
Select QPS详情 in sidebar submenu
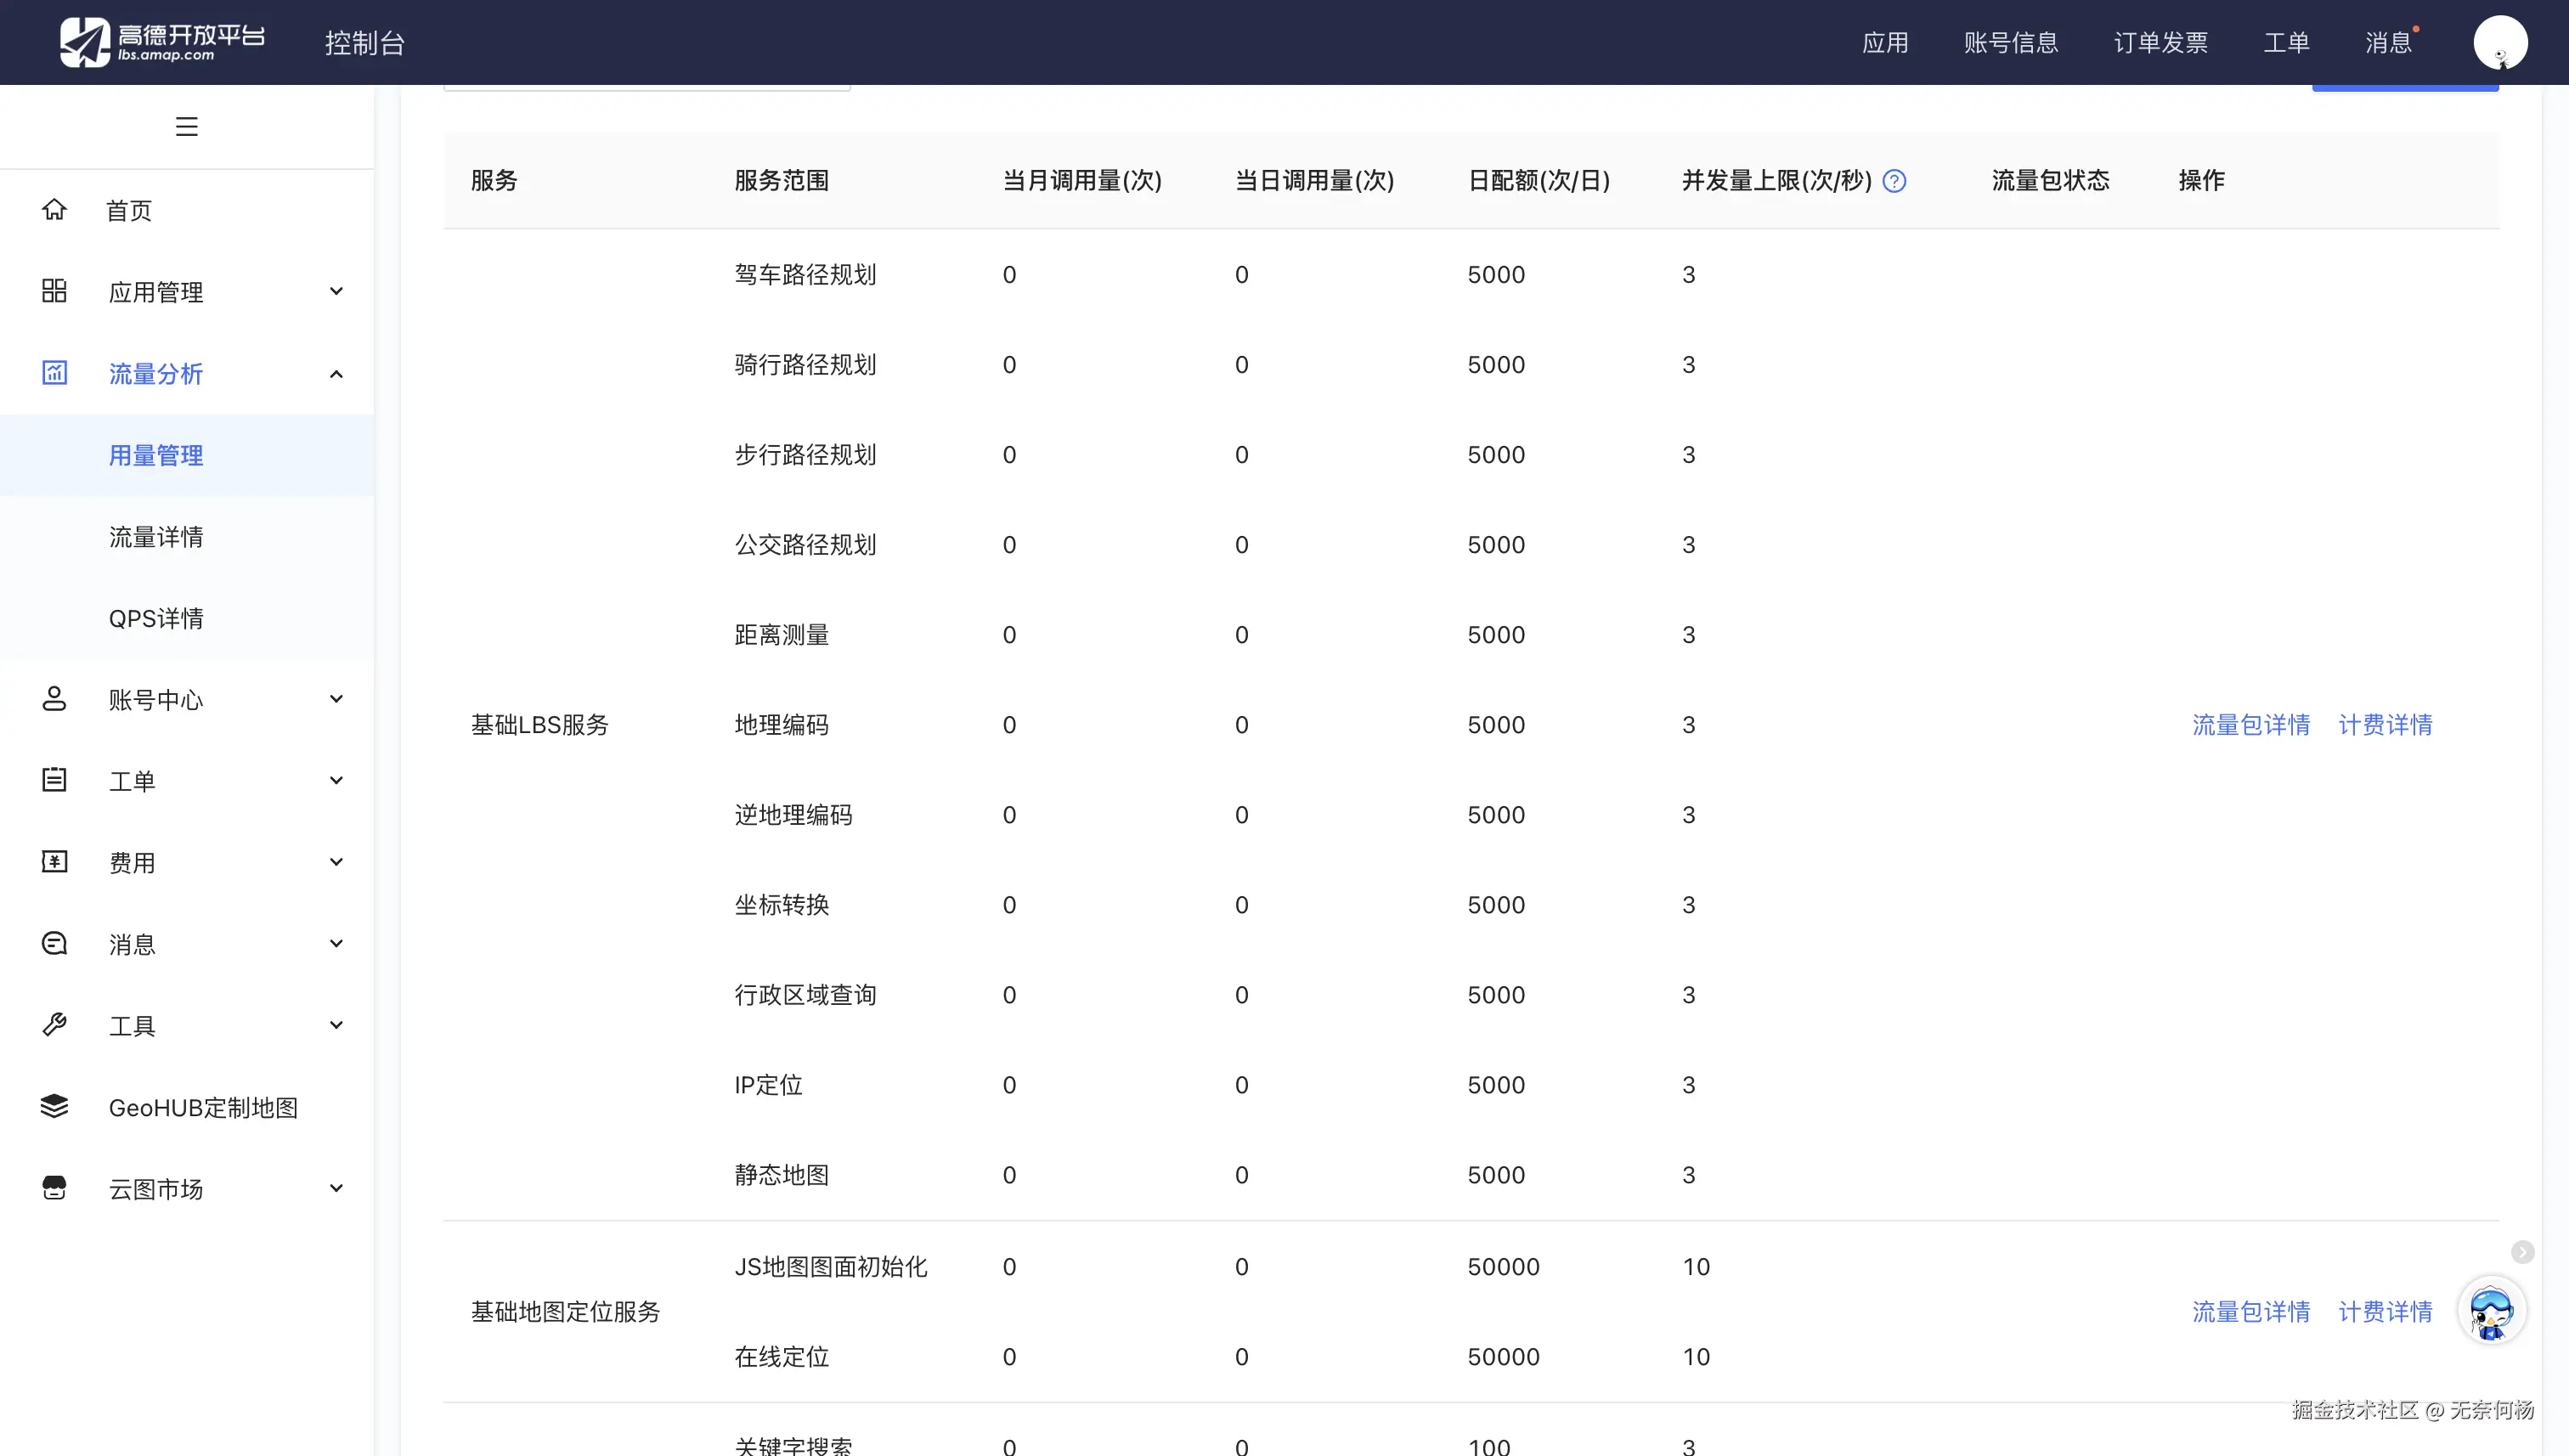(x=156, y=618)
